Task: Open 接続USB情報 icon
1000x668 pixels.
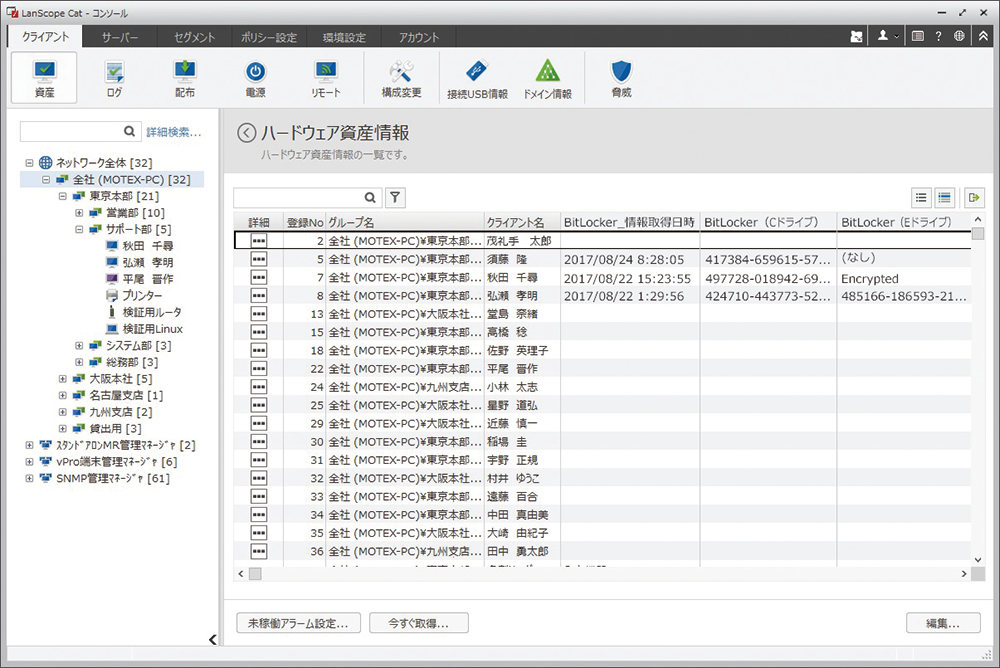Action: point(477,79)
